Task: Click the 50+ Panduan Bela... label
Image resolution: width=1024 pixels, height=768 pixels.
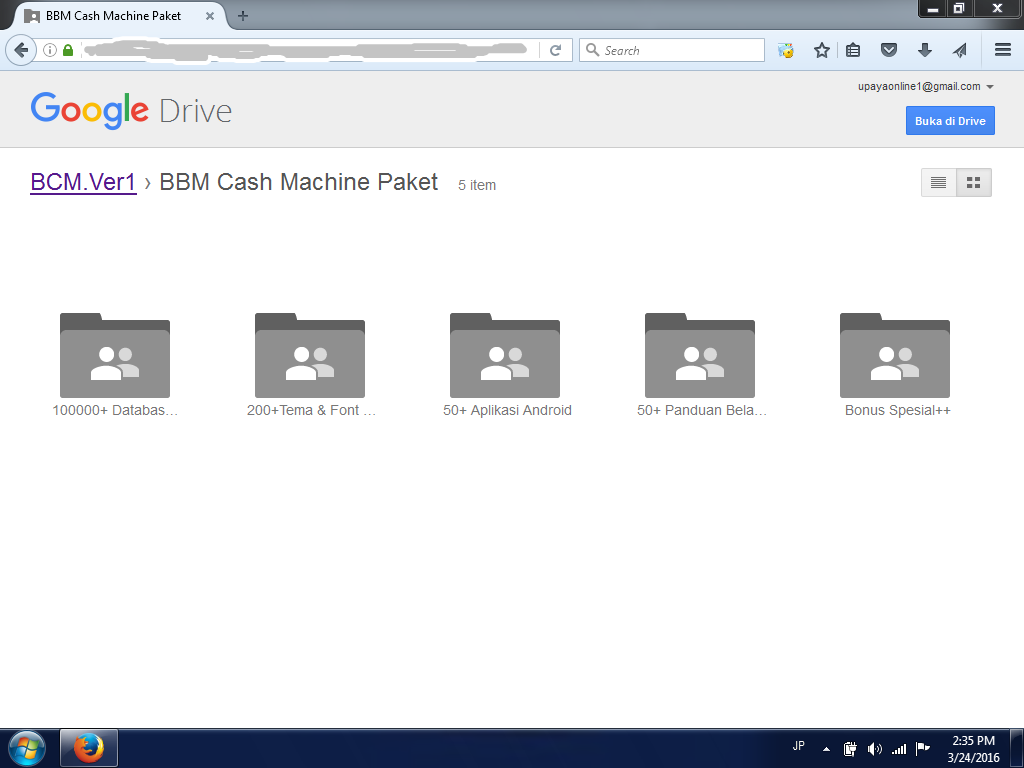Action: (x=702, y=410)
